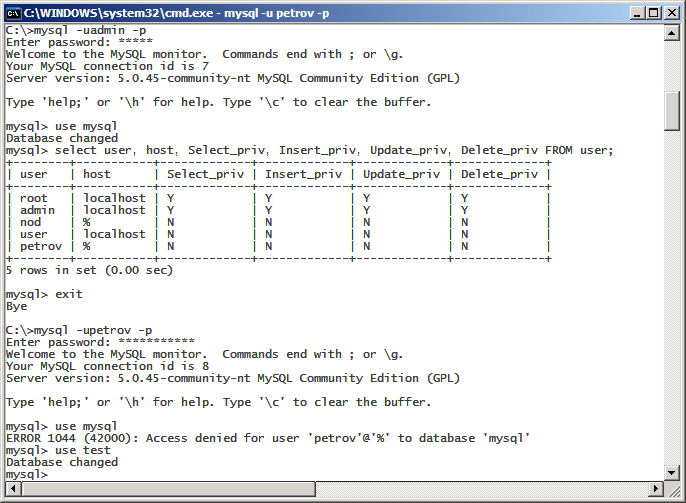Open the cmd.exe system menu icon
686x503 pixels.
coord(13,13)
